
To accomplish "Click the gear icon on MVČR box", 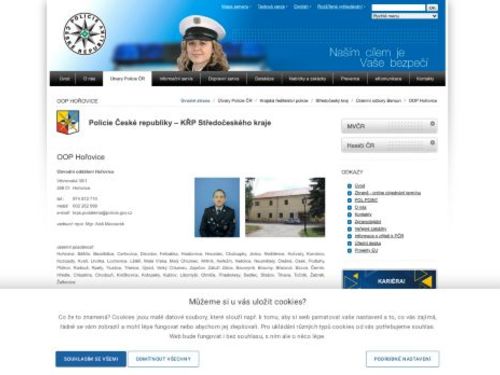I will point(432,124).
